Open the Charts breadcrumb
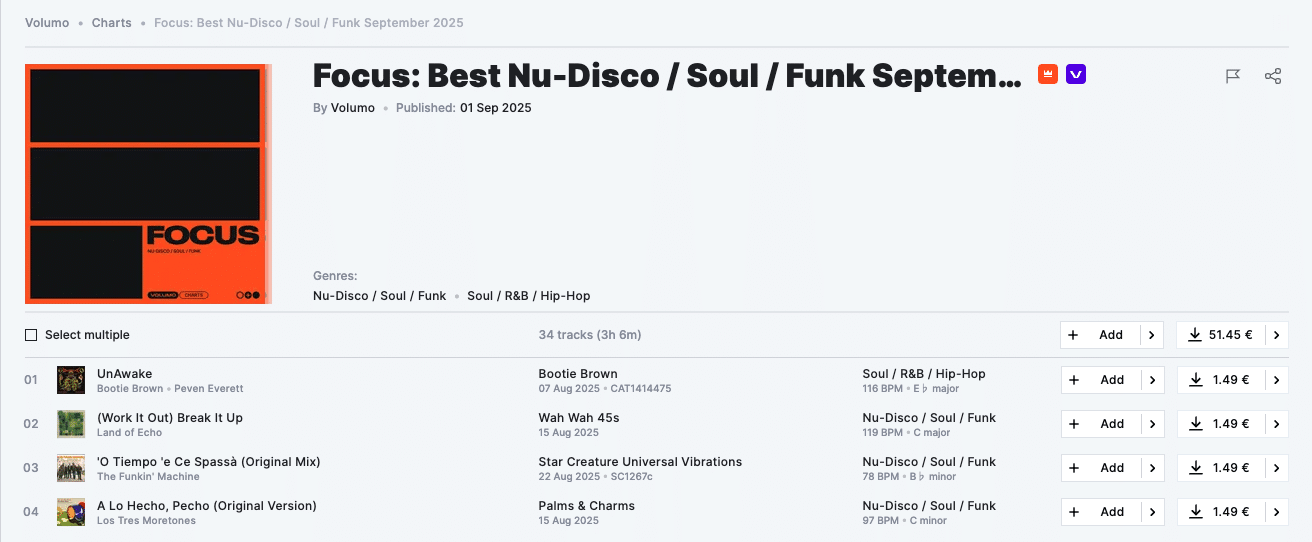The height and width of the screenshot is (542, 1312). tap(111, 22)
